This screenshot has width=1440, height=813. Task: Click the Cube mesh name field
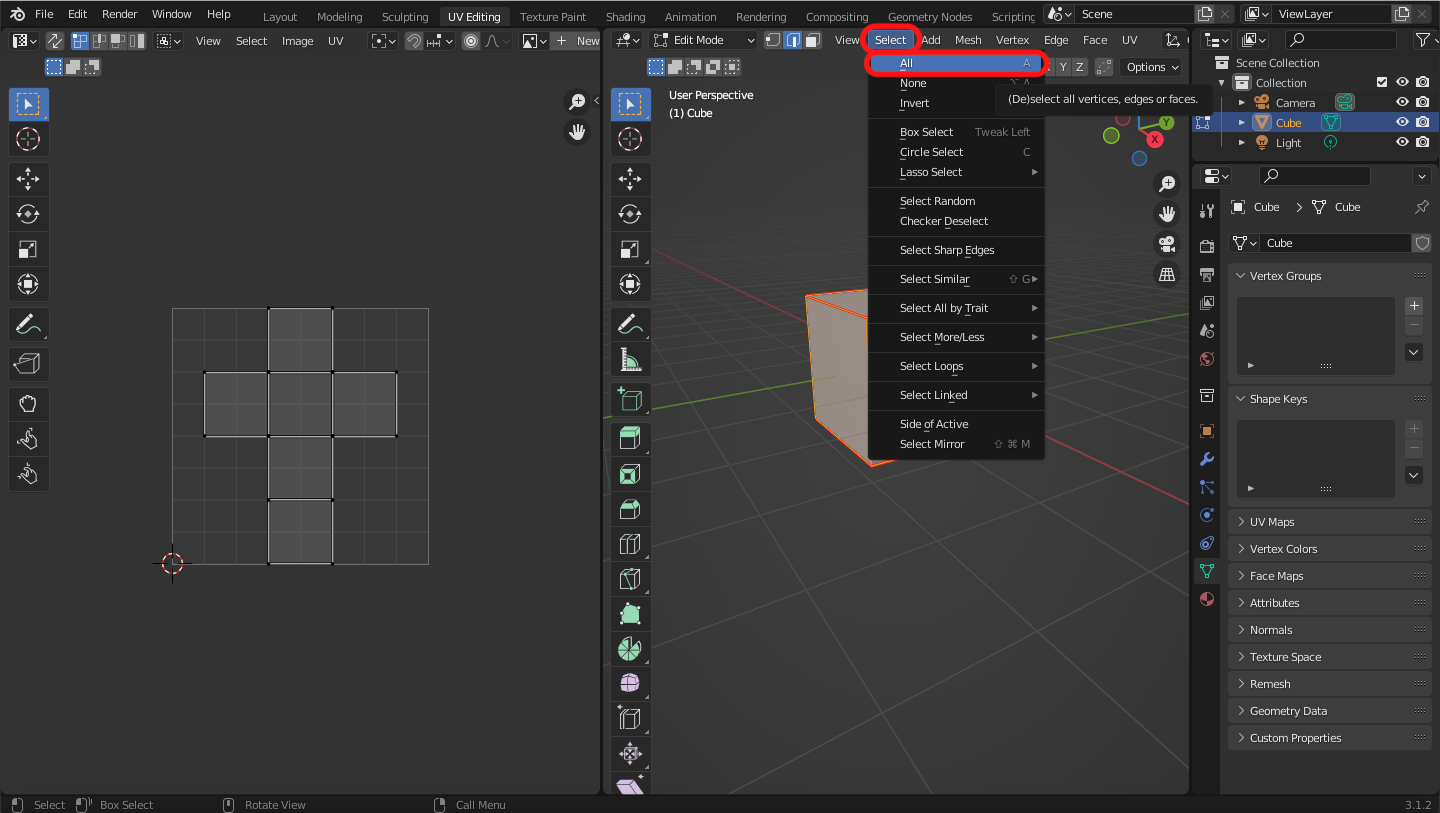(1337, 243)
